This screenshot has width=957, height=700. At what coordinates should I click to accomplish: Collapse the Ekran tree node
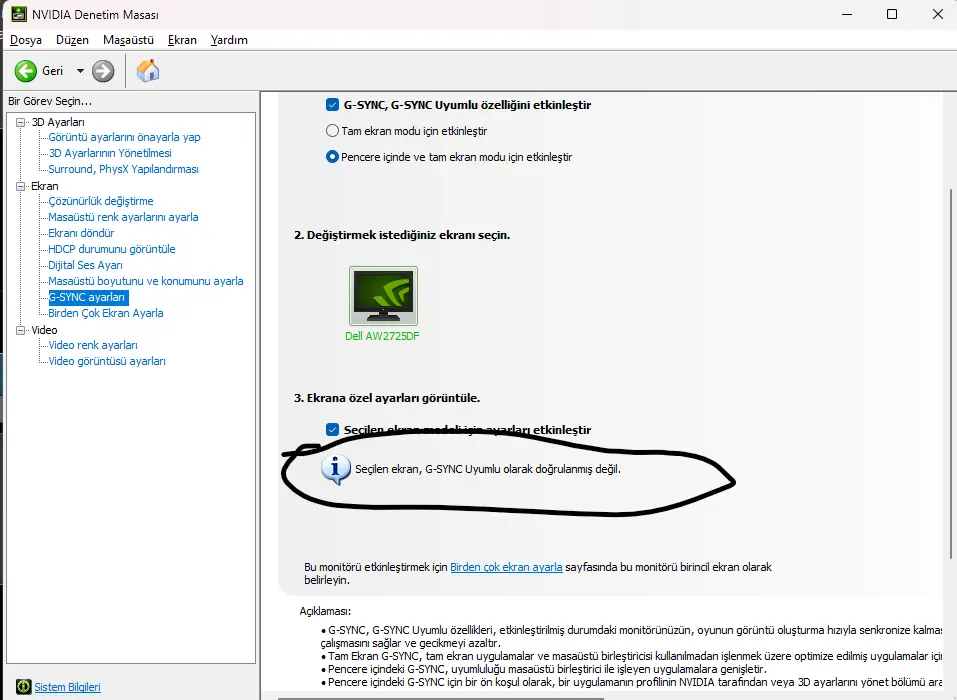click(21, 186)
